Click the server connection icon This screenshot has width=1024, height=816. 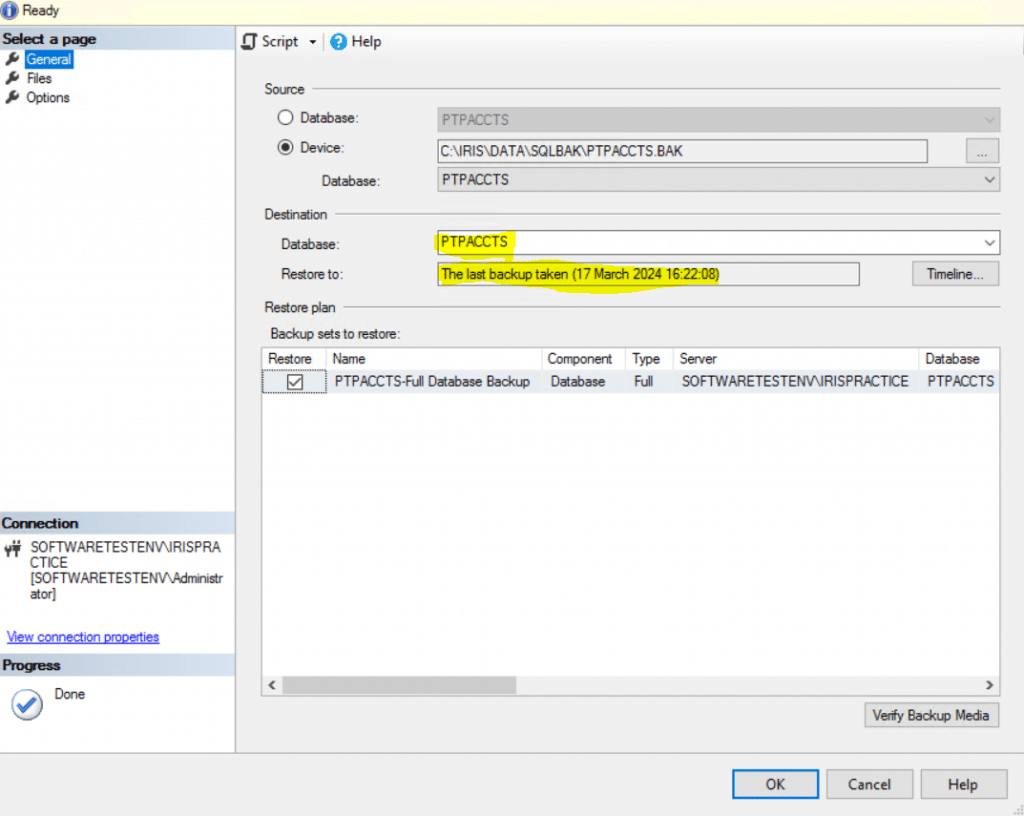[x=12, y=549]
